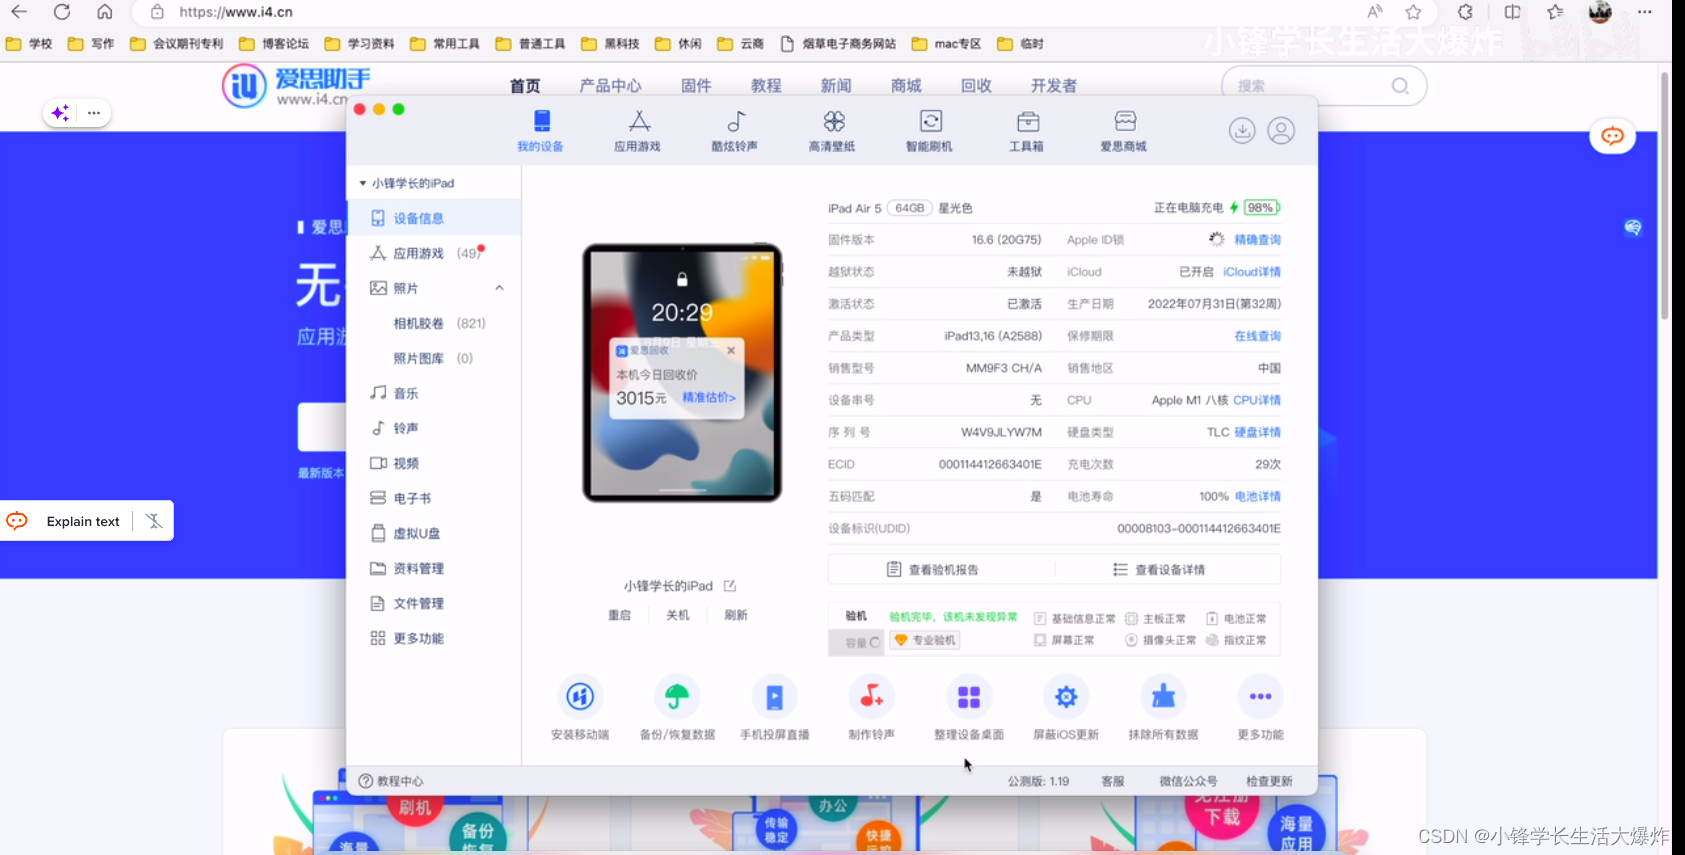This screenshot has height=855, width=1685.
Task: Open the 酷炫铃声 toolbar icon
Action: pos(736,121)
